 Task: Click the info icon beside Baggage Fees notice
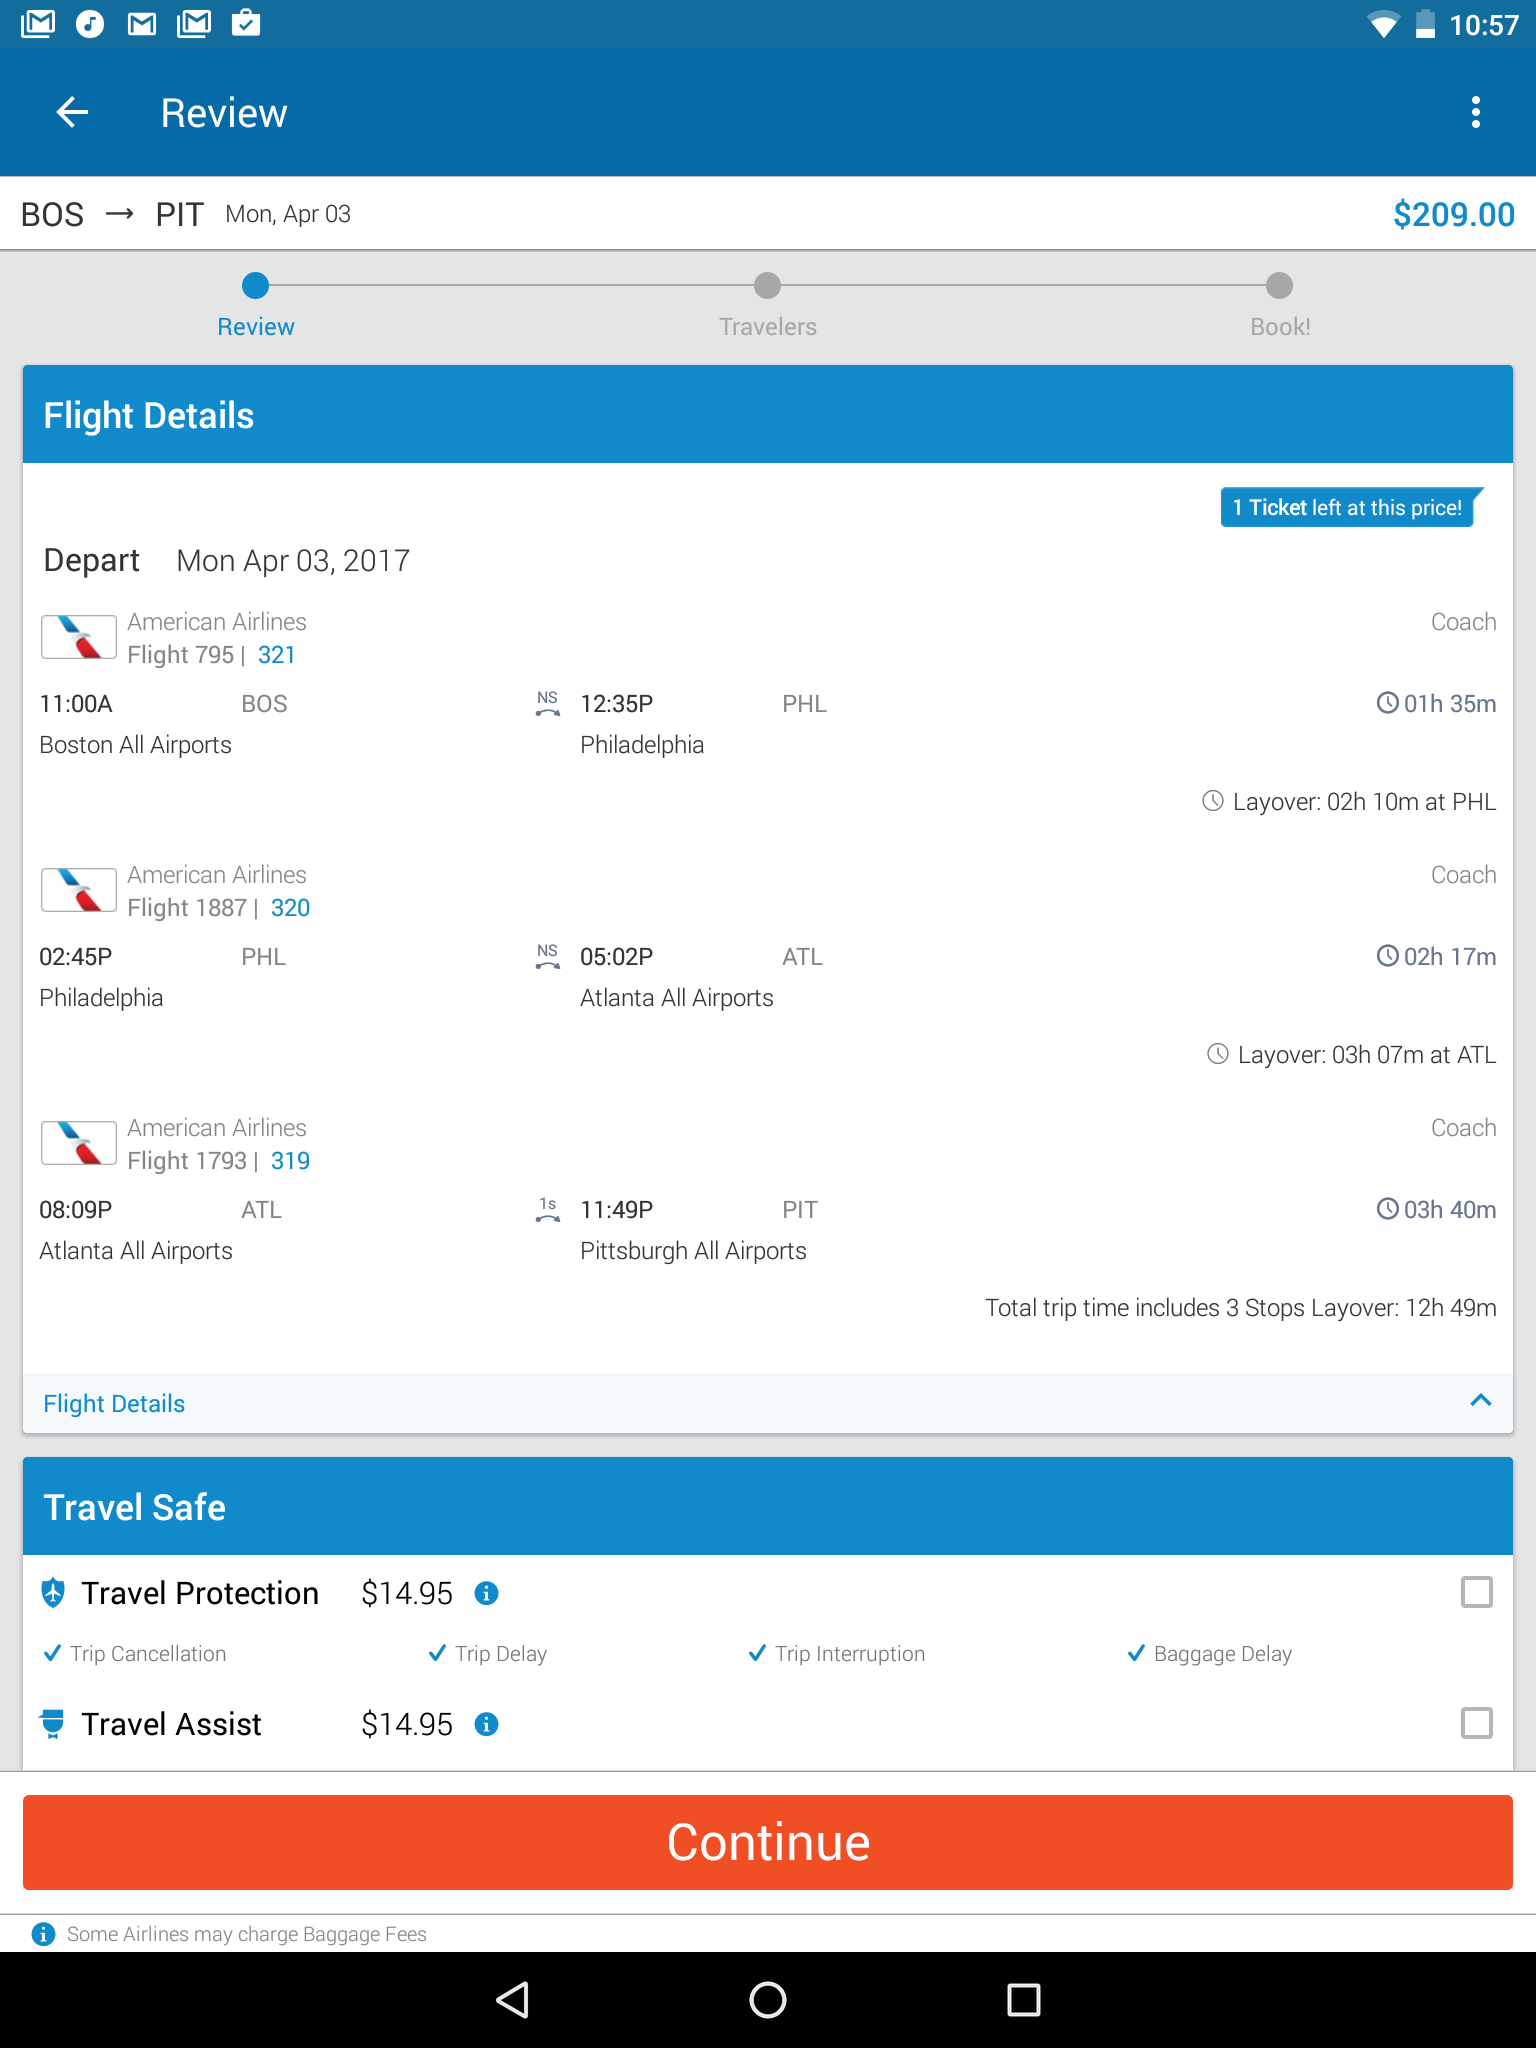click(x=44, y=1933)
